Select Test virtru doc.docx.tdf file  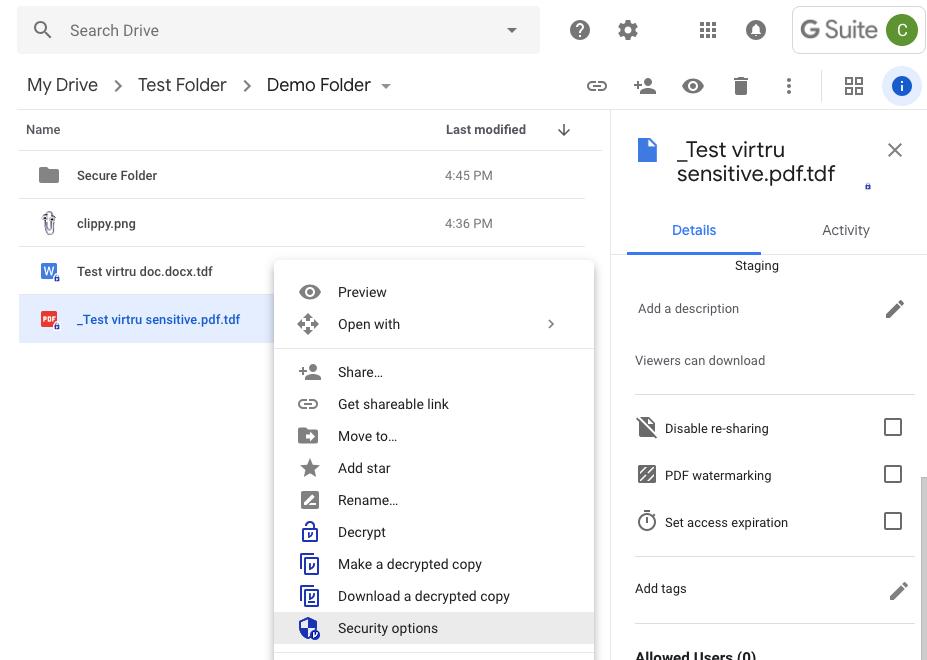point(145,271)
